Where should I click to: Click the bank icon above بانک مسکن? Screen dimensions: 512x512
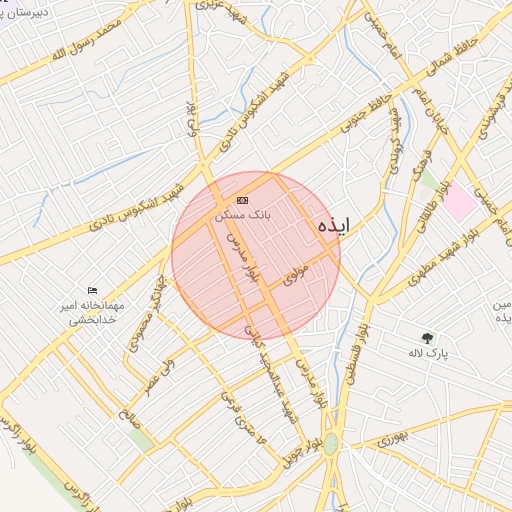pos(242,200)
